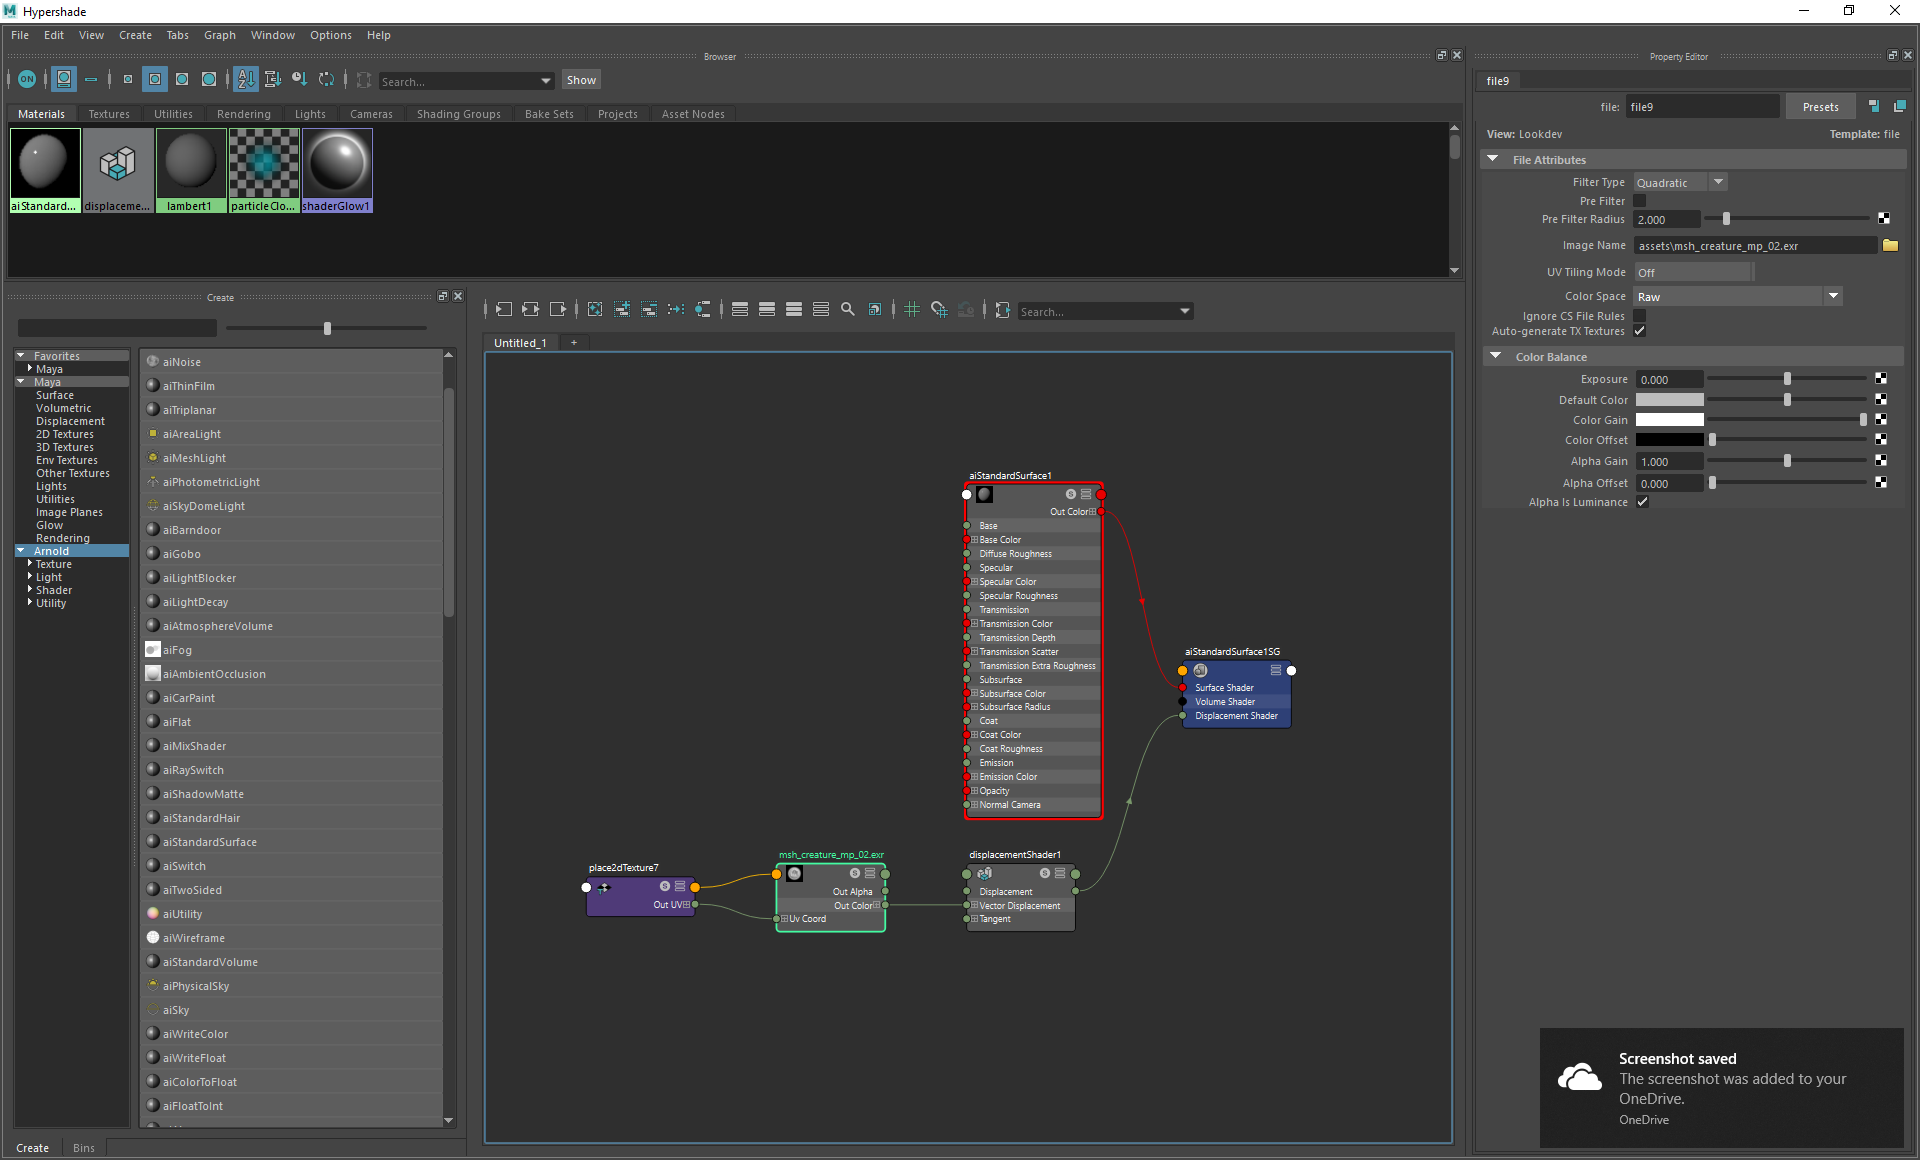Enable the Pre Filter checkbox
Viewport: 1920px width, 1160px height.
[x=1639, y=200]
